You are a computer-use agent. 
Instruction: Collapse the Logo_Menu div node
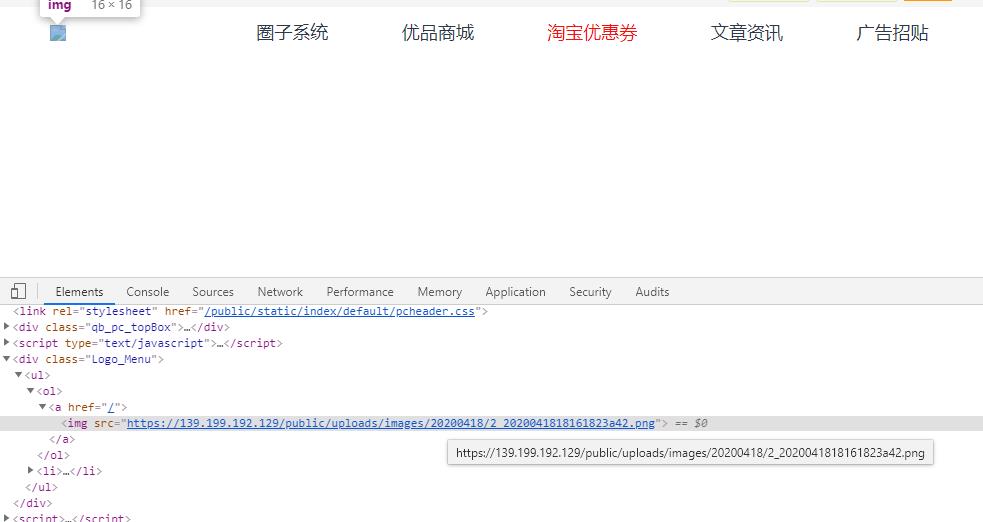(x=7, y=359)
